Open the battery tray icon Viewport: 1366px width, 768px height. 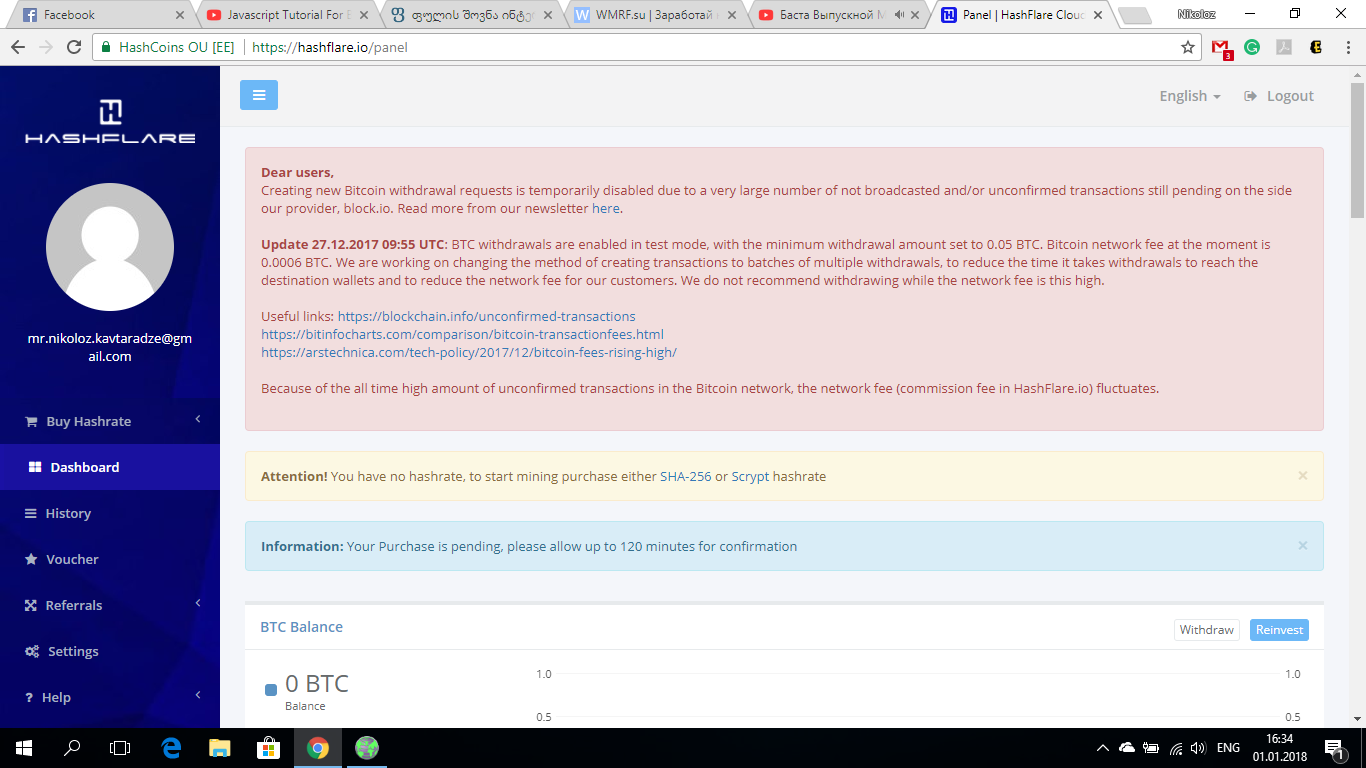pos(1151,748)
